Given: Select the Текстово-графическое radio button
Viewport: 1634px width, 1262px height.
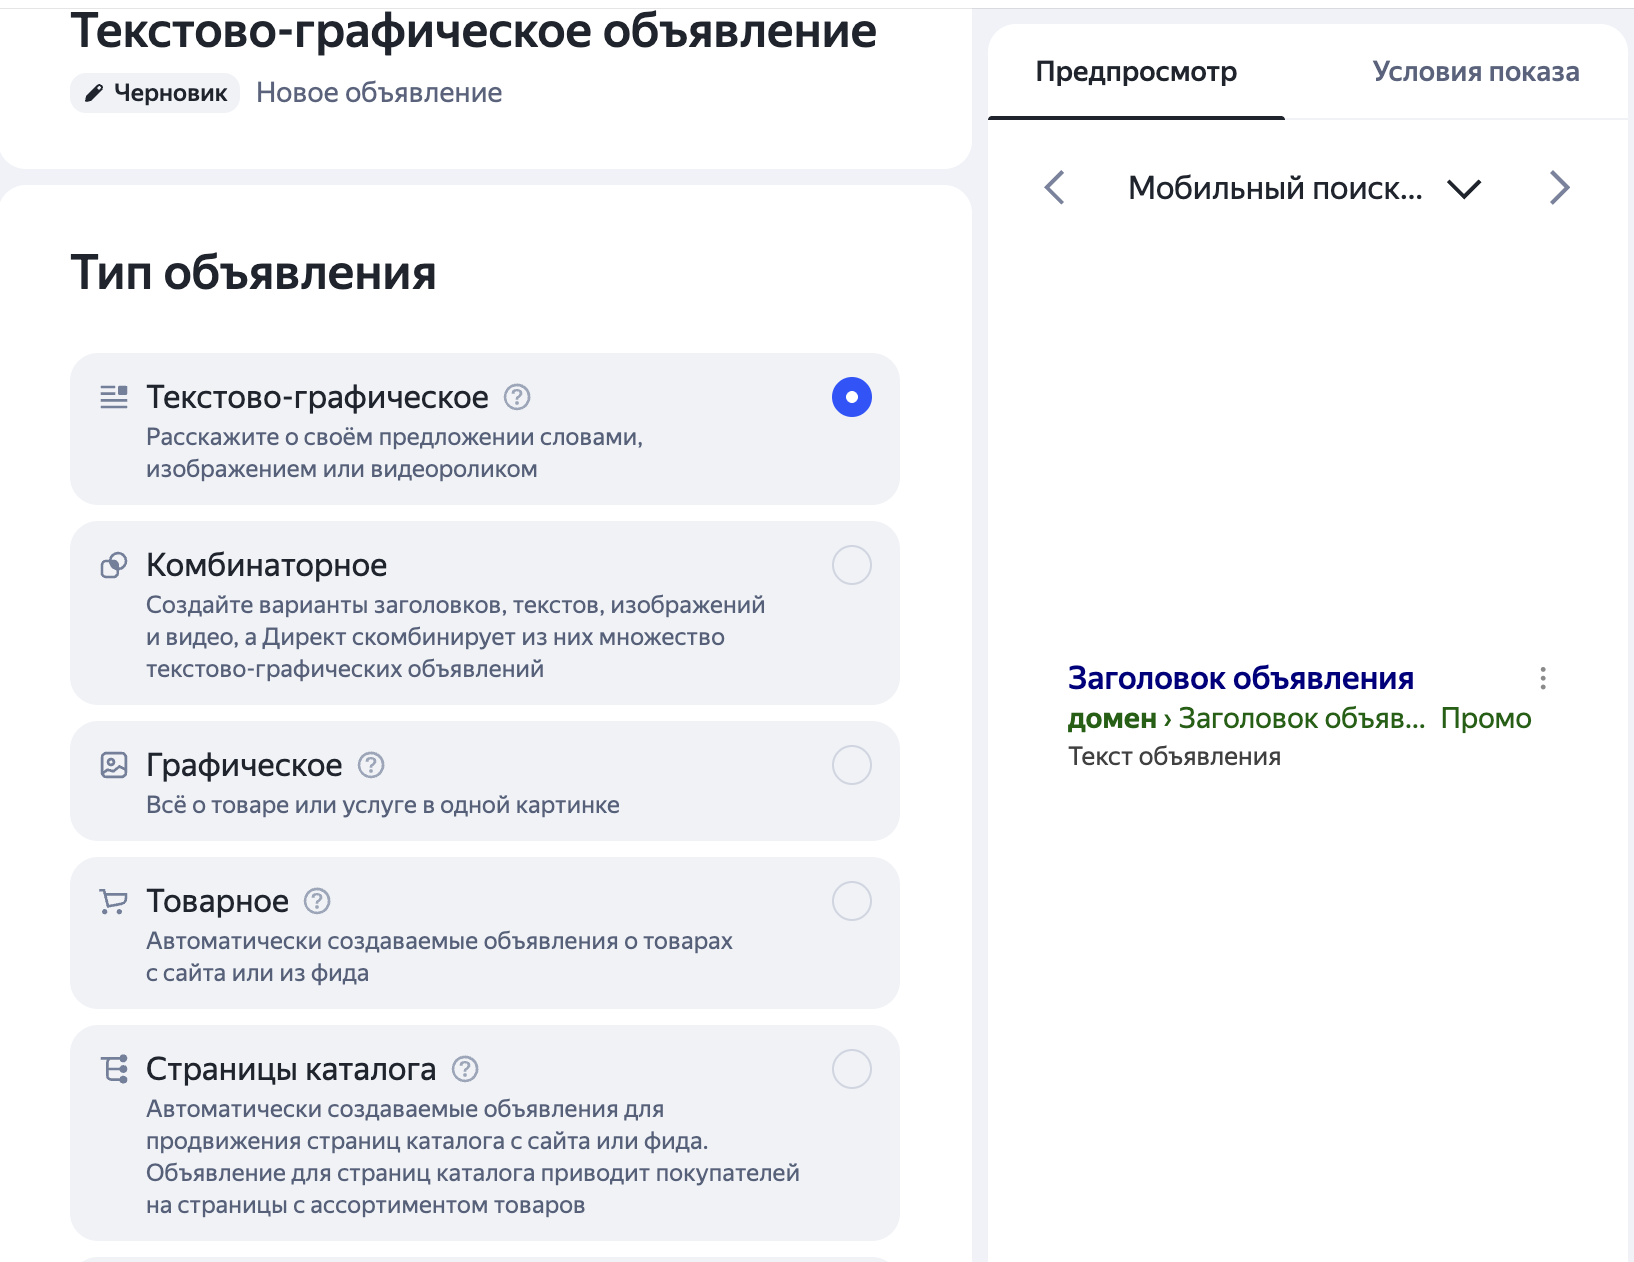Looking at the screenshot, I should [x=851, y=397].
